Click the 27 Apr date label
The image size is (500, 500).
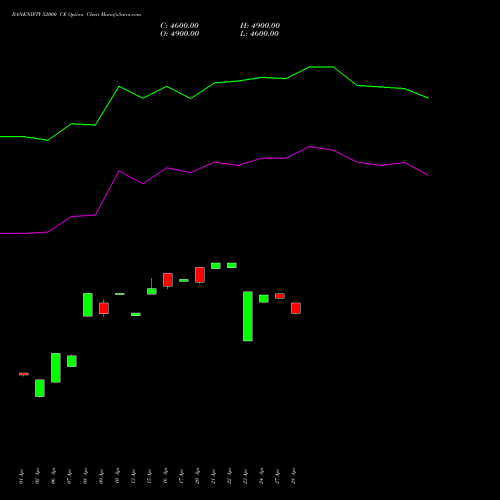coord(277,476)
